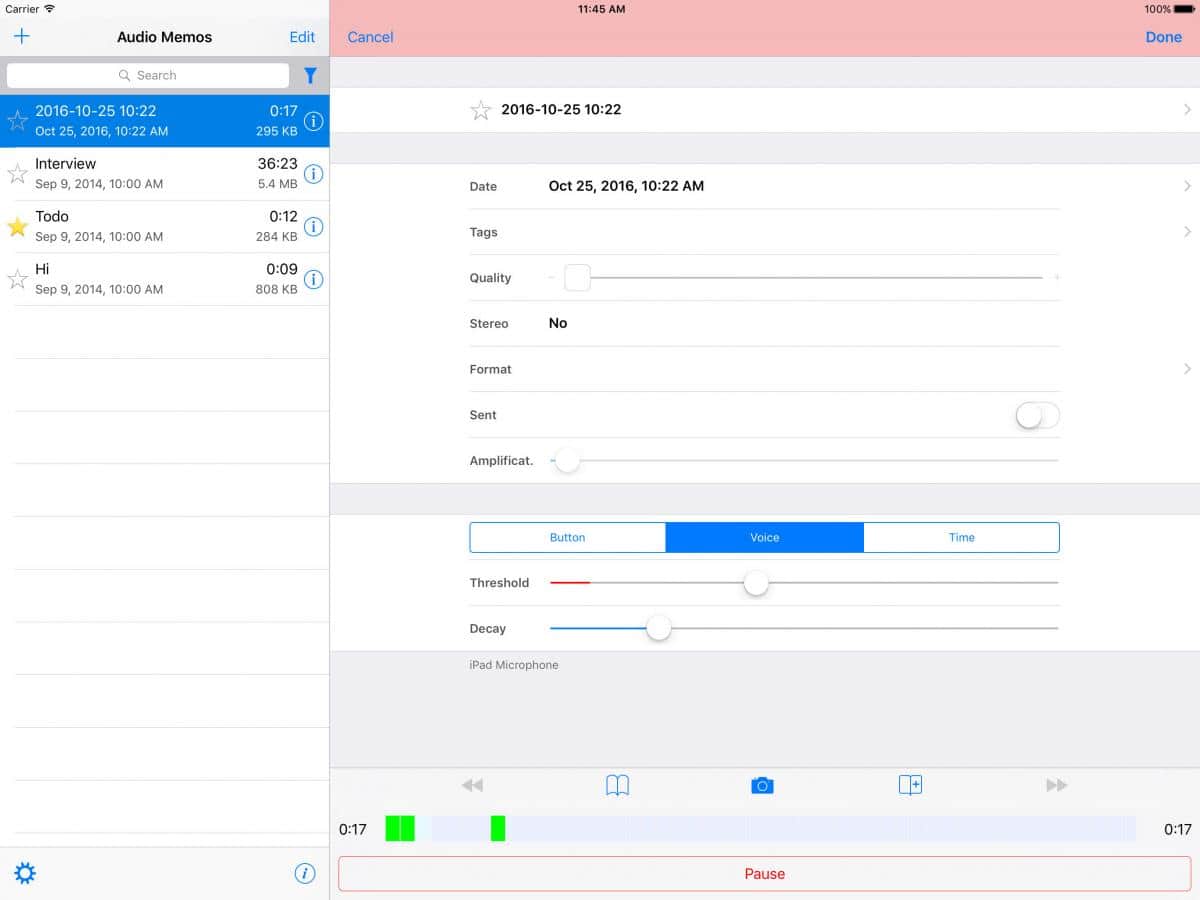Open settings gear in sidebar footer
This screenshot has width=1200, height=900.
click(x=25, y=873)
